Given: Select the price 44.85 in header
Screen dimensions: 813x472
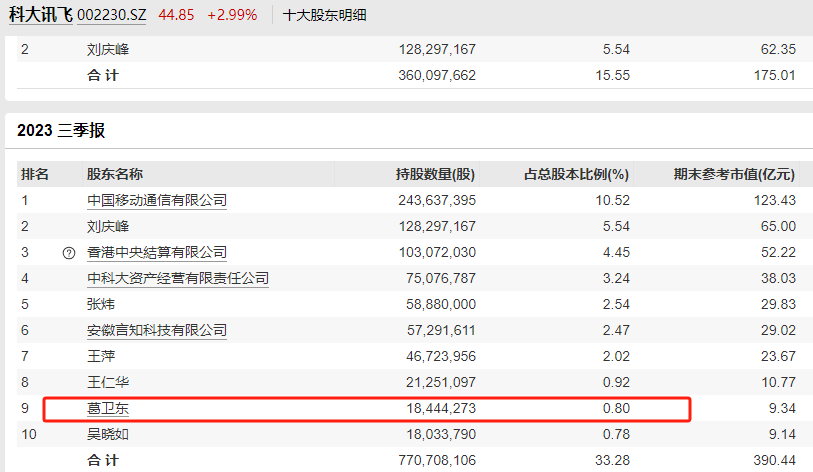Looking at the screenshot, I should pos(176,15).
